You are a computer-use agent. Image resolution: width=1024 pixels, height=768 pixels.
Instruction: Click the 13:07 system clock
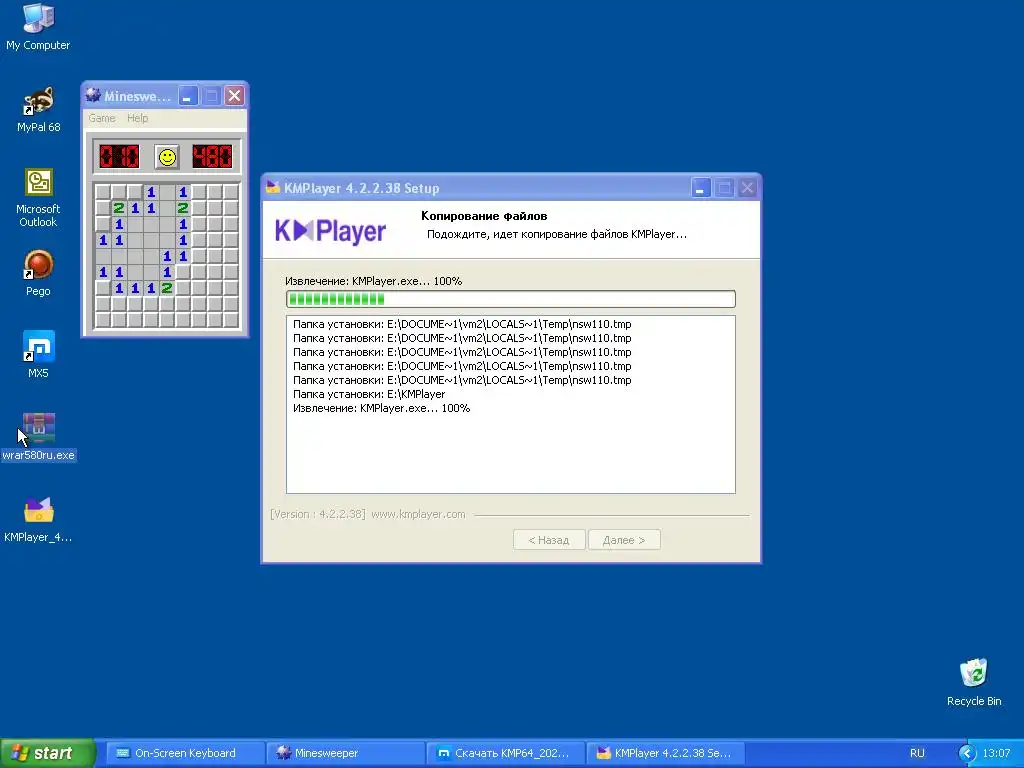(997, 753)
